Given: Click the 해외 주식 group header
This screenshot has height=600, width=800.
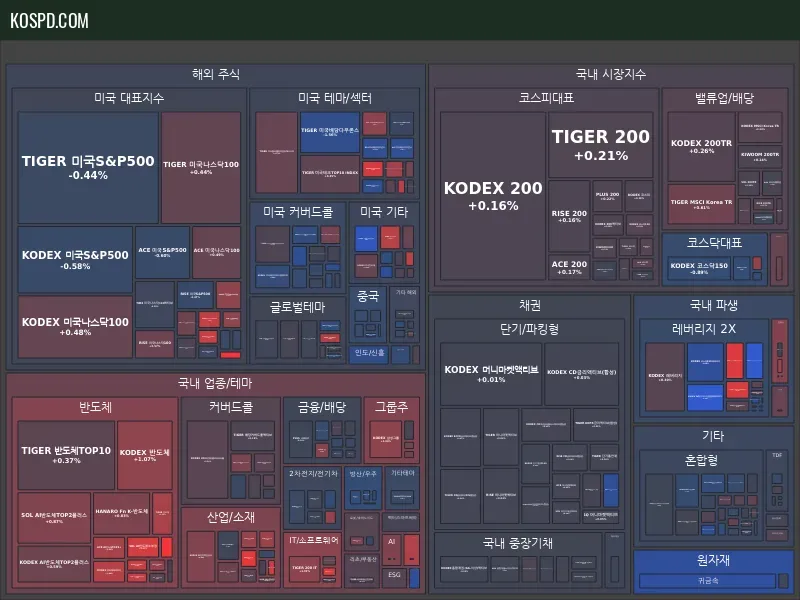Looking at the screenshot, I should (x=216, y=74).
